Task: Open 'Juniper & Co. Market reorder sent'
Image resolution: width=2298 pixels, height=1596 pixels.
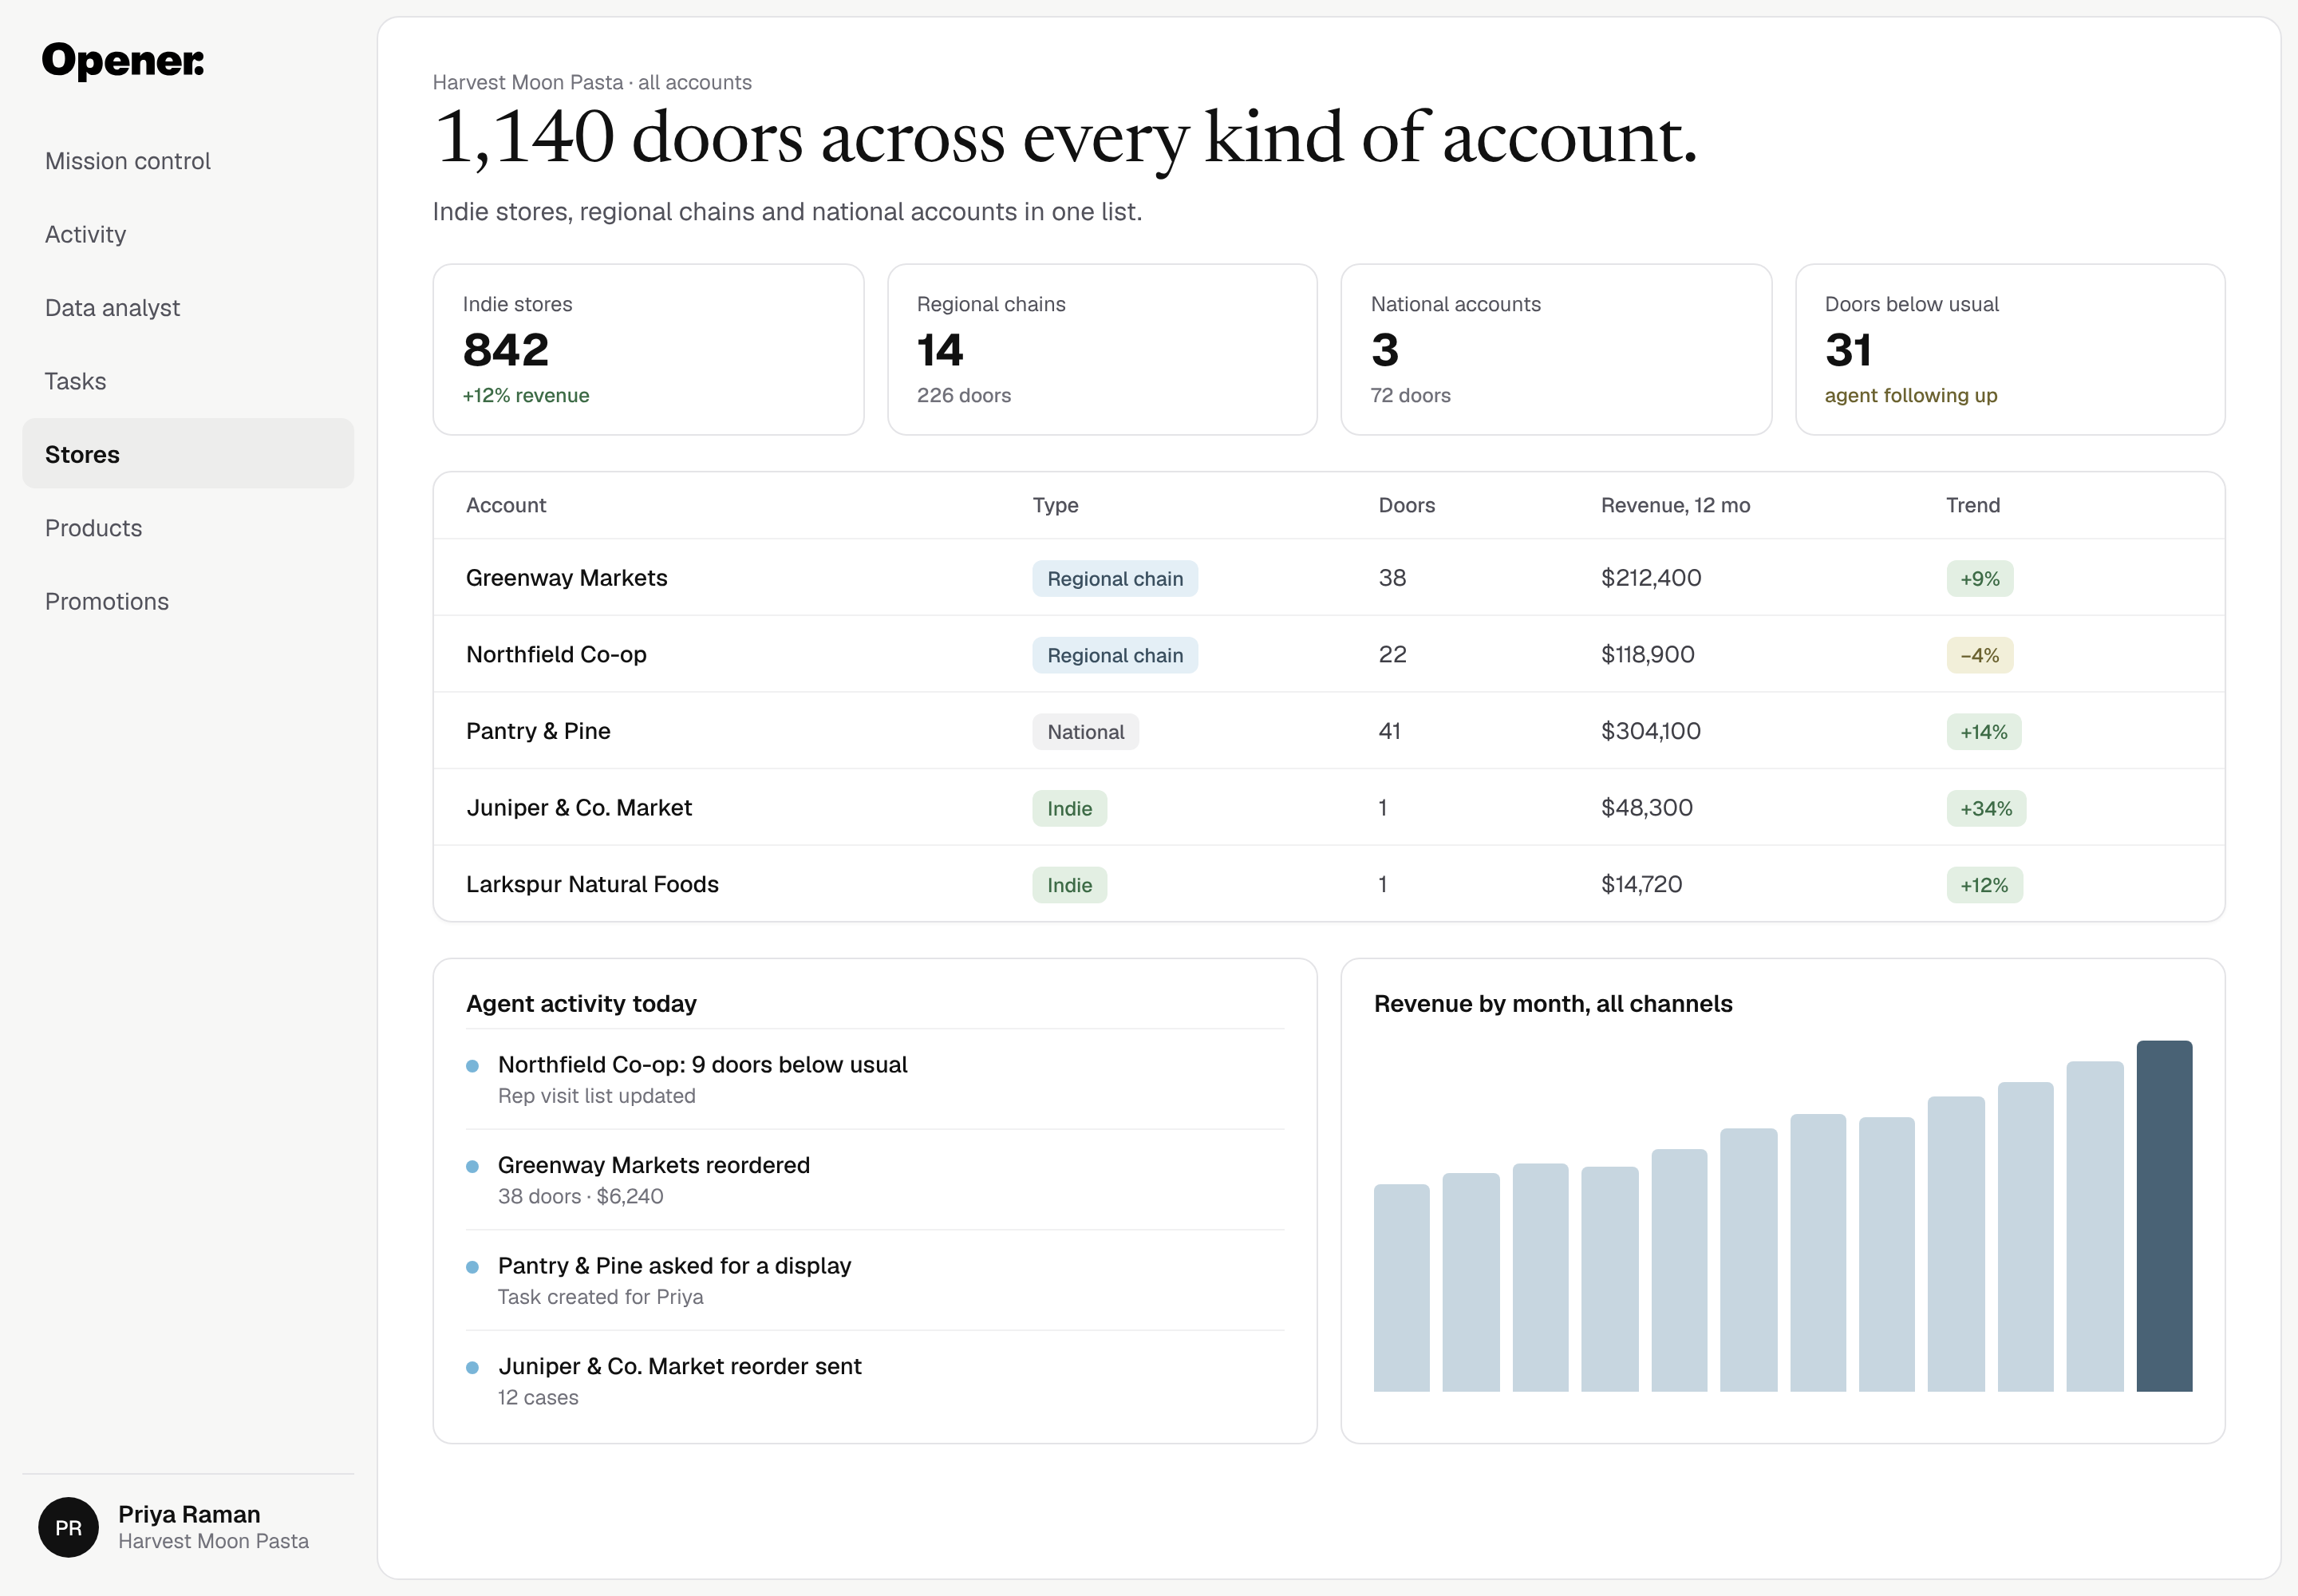Action: (x=875, y=1381)
